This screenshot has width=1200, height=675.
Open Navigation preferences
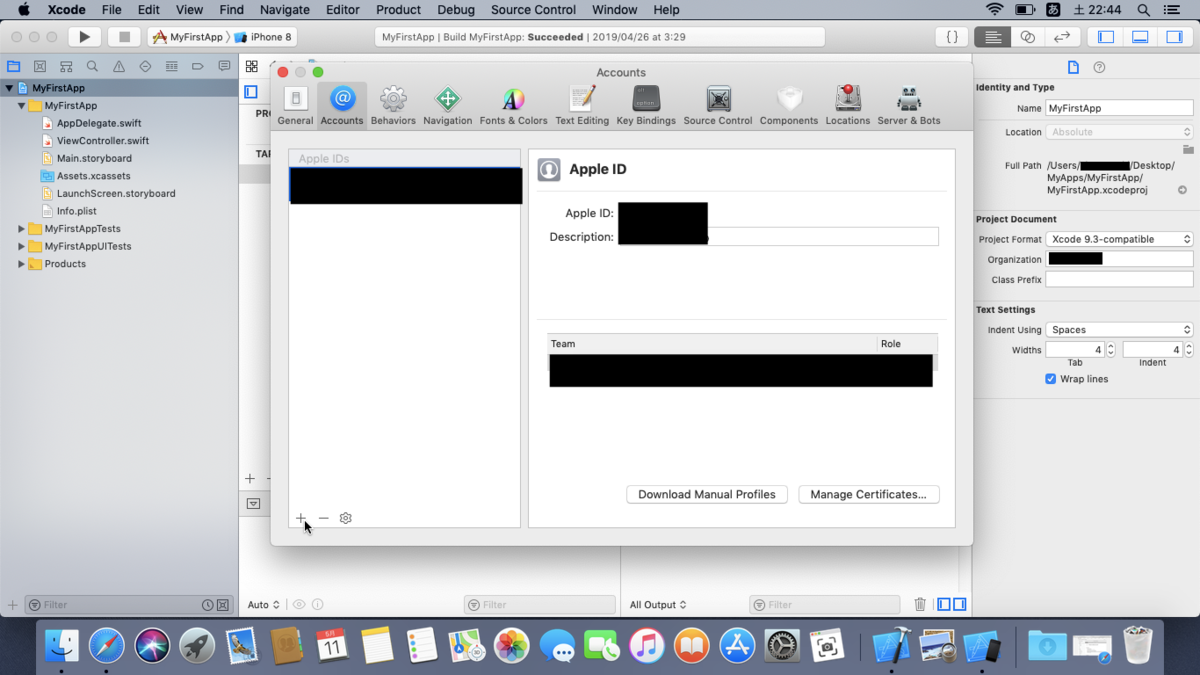pyautogui.click(x=447, y=105)
